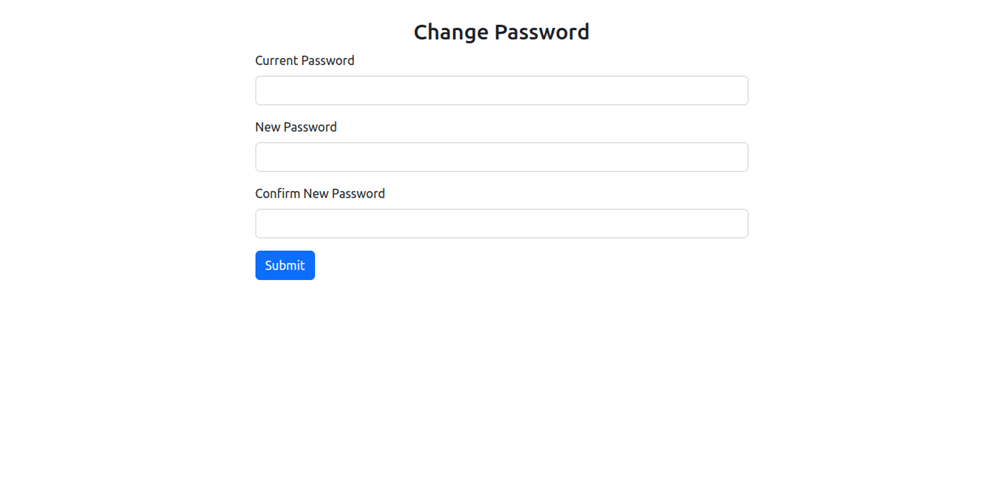Click the page title 'Change Password'
Viewport: 1004px width, 492px height.
[501, 32]
